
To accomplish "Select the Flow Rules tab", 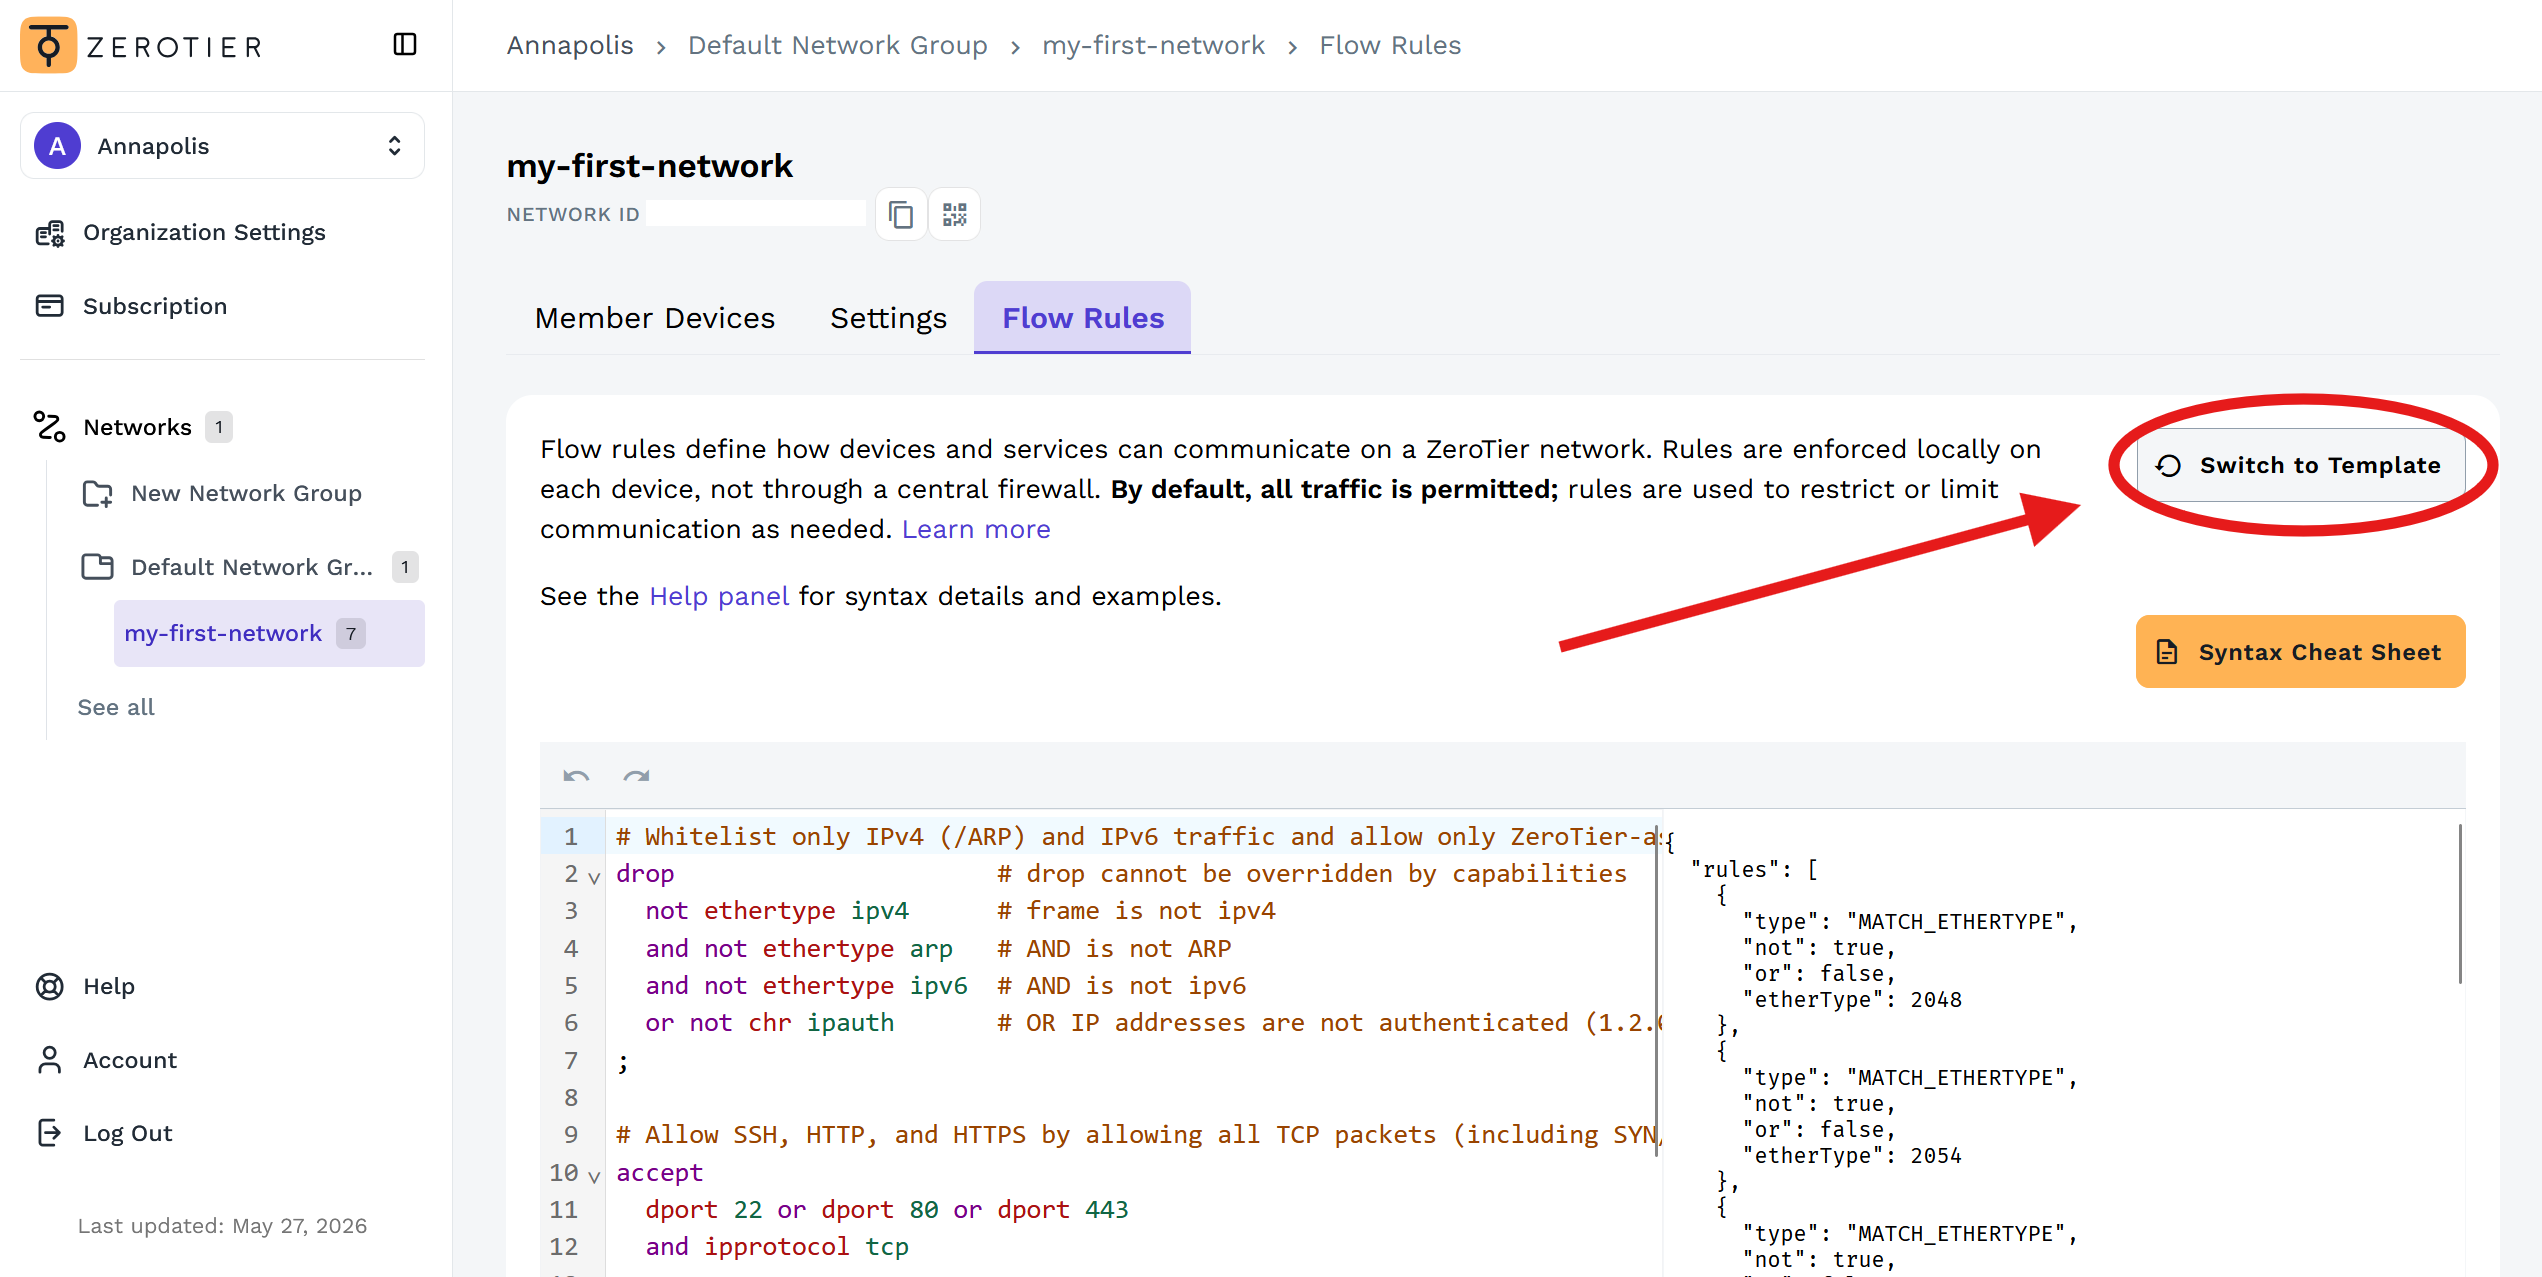I will coord(1083,318).
